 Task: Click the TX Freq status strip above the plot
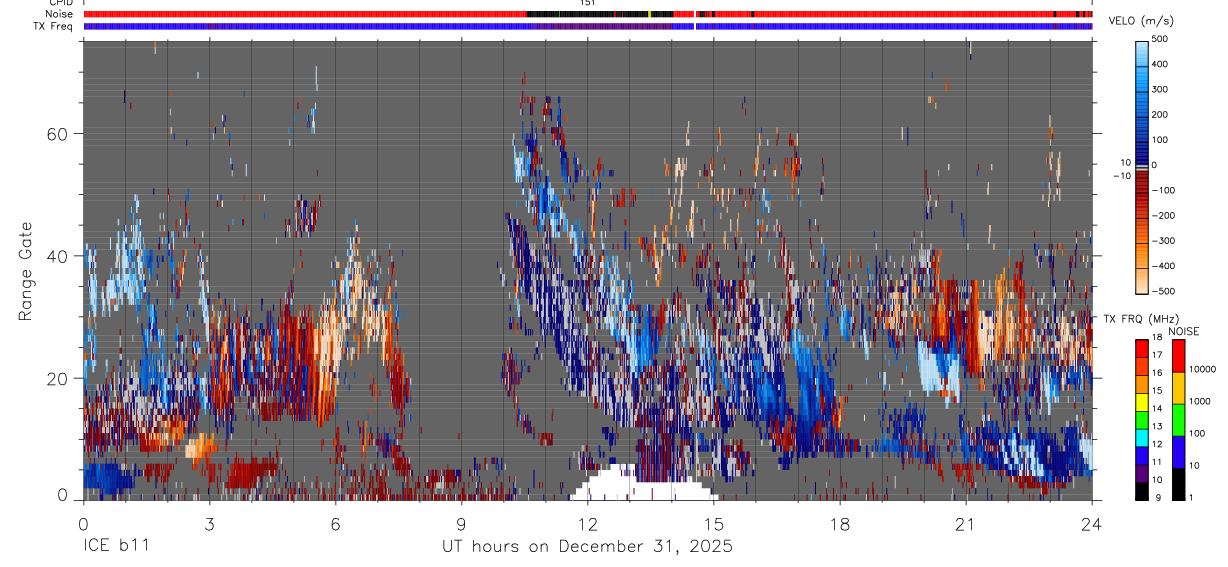click(587, 26)
